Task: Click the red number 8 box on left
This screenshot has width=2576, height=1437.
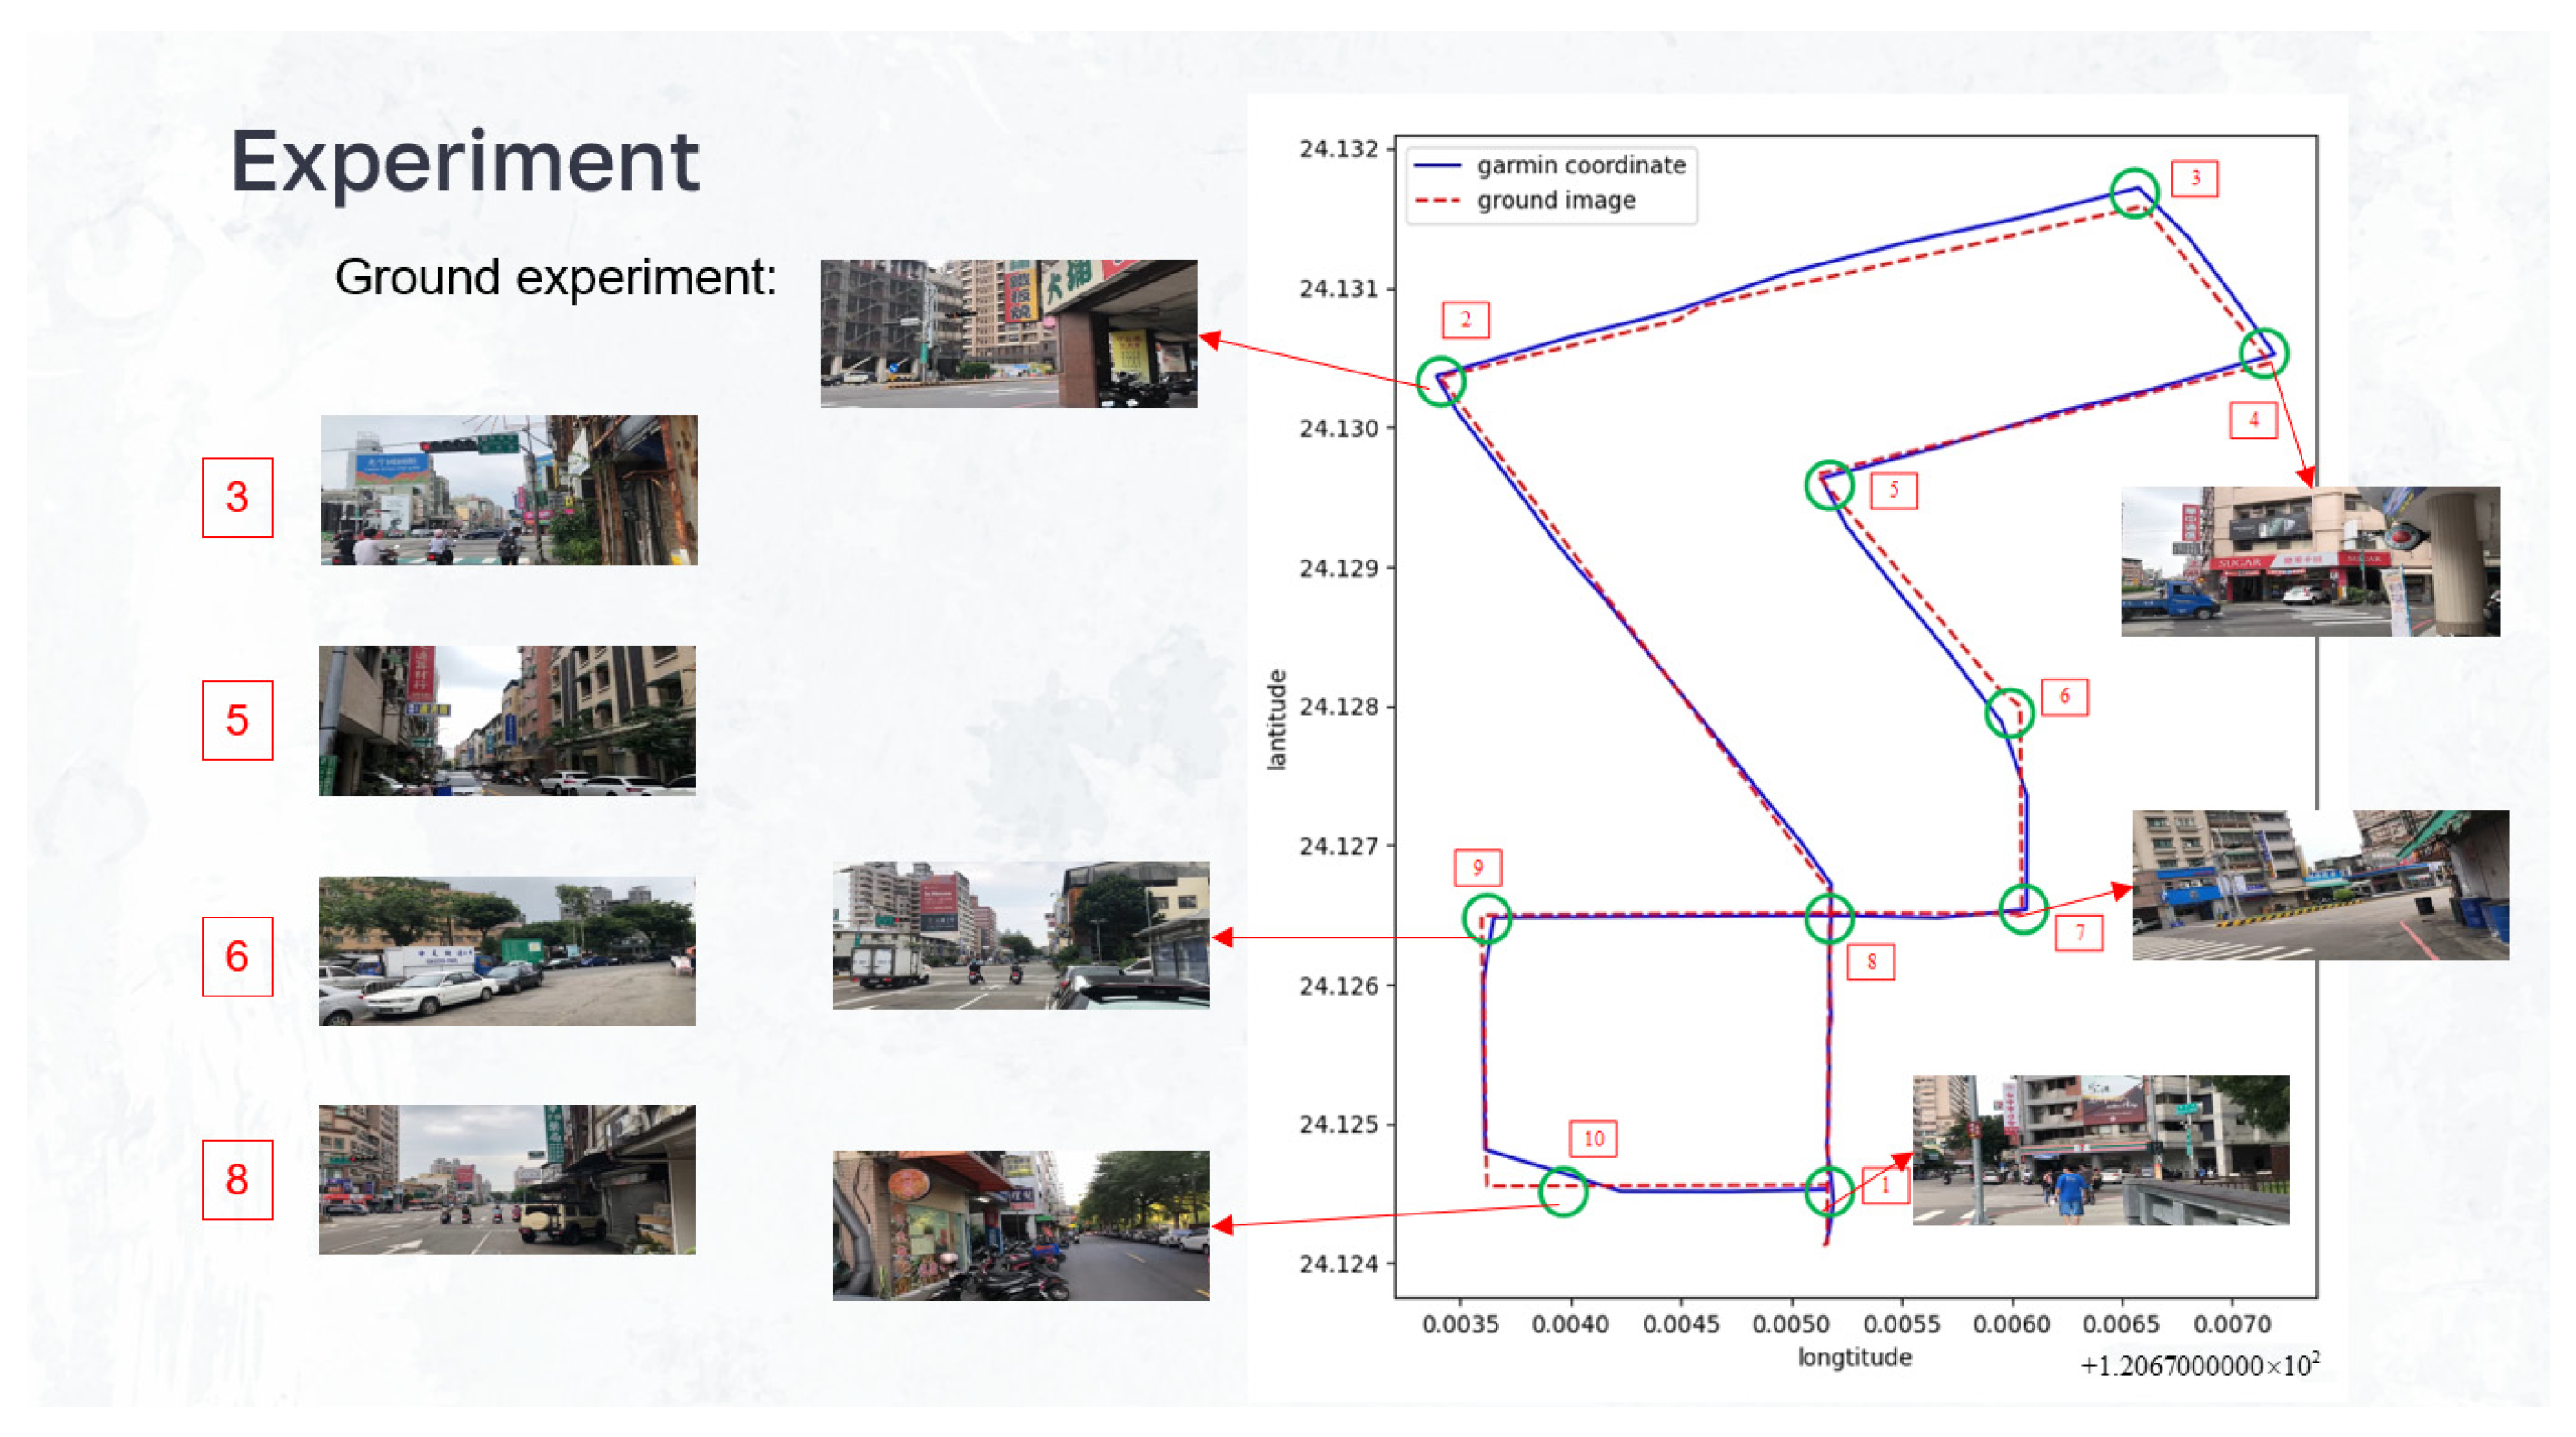Action: tap(237, 1179)
